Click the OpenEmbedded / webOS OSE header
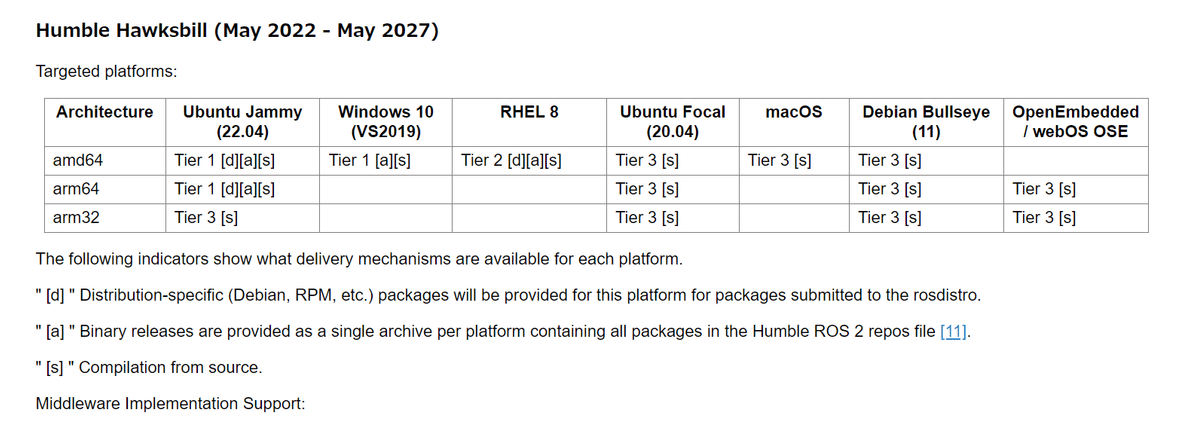Viewport: 1200px width, 428px height. (1076, 121)
